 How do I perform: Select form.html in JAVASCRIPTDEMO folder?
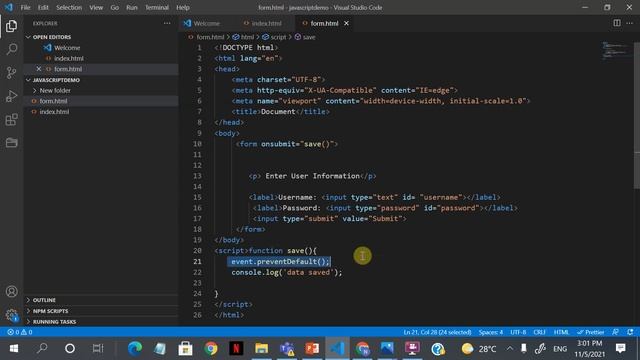pos(53,101)
